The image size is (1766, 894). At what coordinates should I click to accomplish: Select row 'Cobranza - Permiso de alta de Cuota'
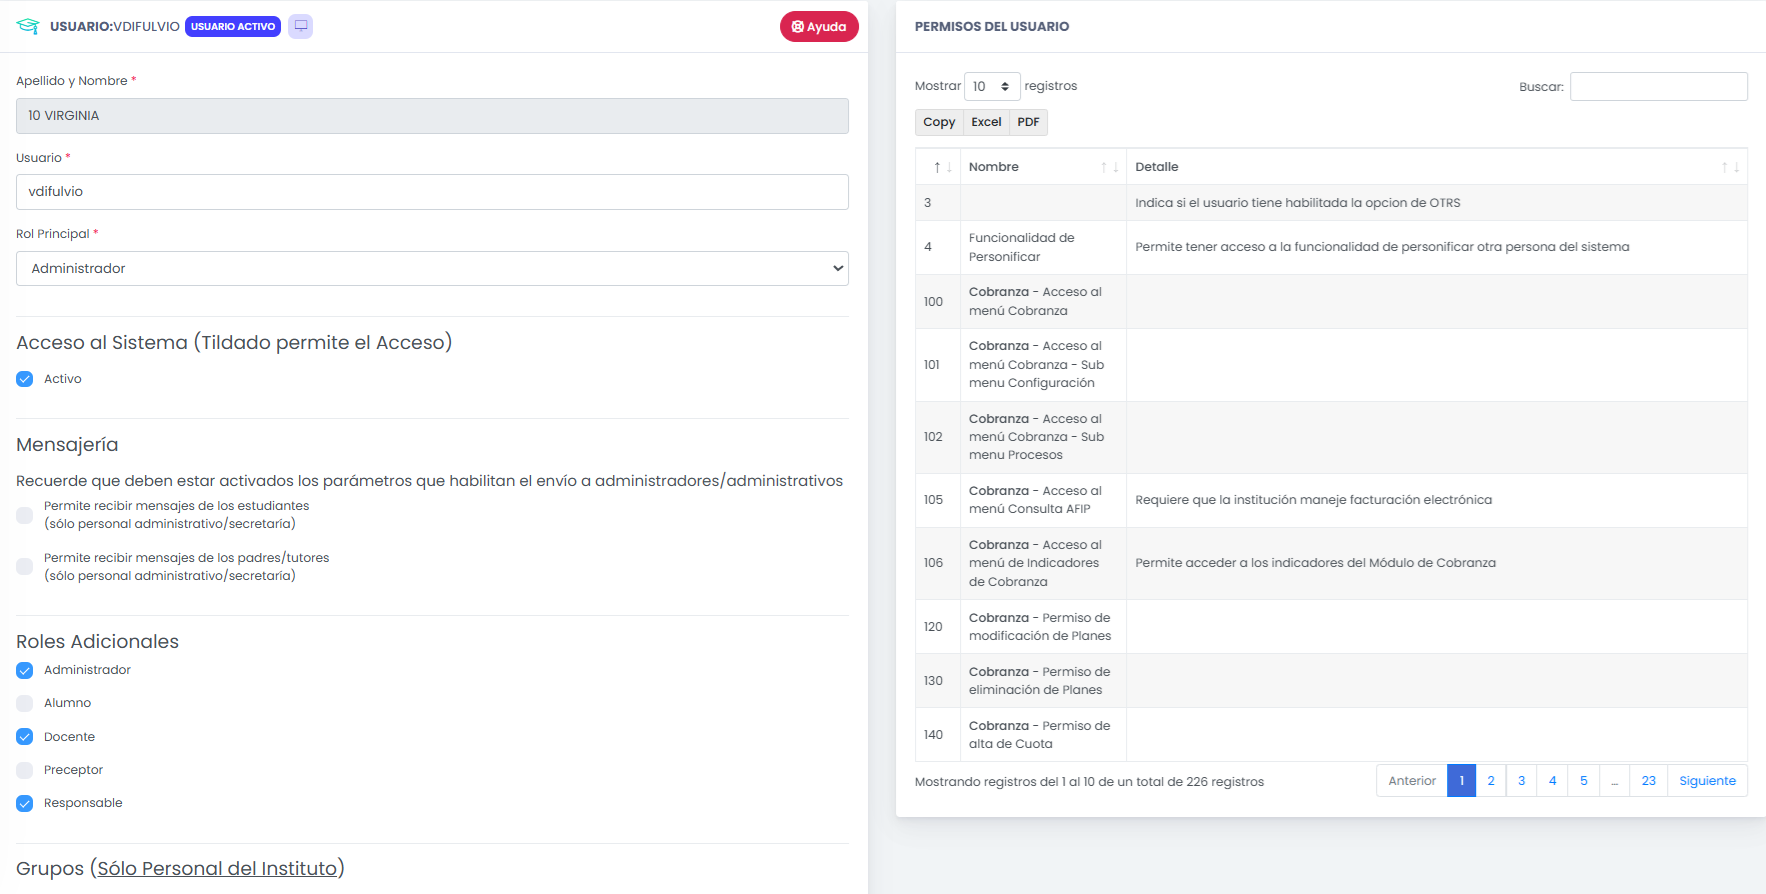[x=1331, y=735]
